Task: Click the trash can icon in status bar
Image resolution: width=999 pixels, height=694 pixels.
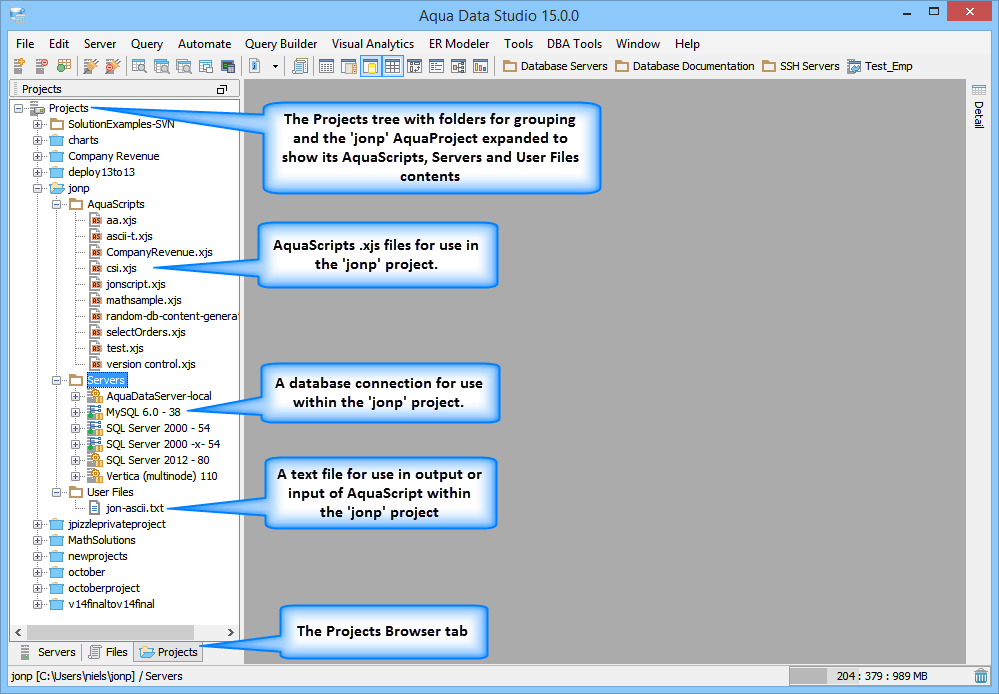Action: click(981, 676)
